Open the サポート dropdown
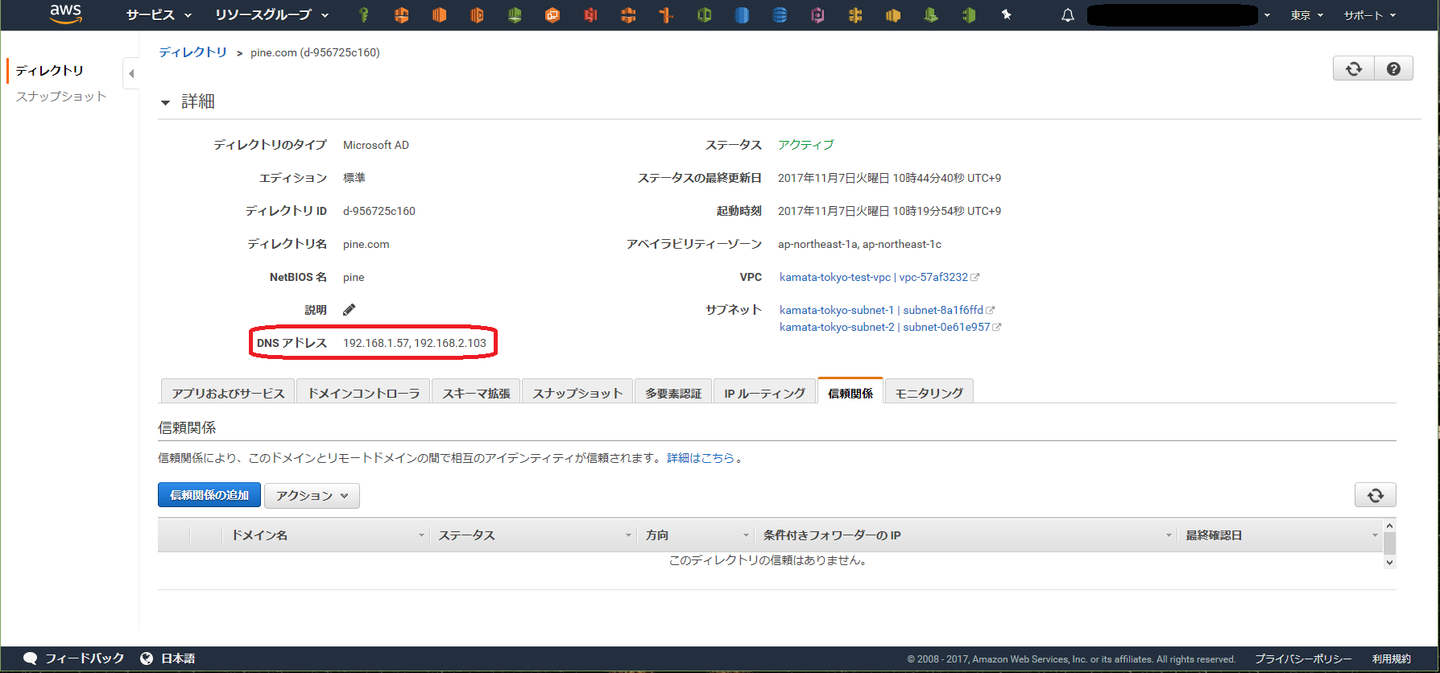Image resolution: width=1440 pixels, height=673 pixels. tap(1370, 15)
